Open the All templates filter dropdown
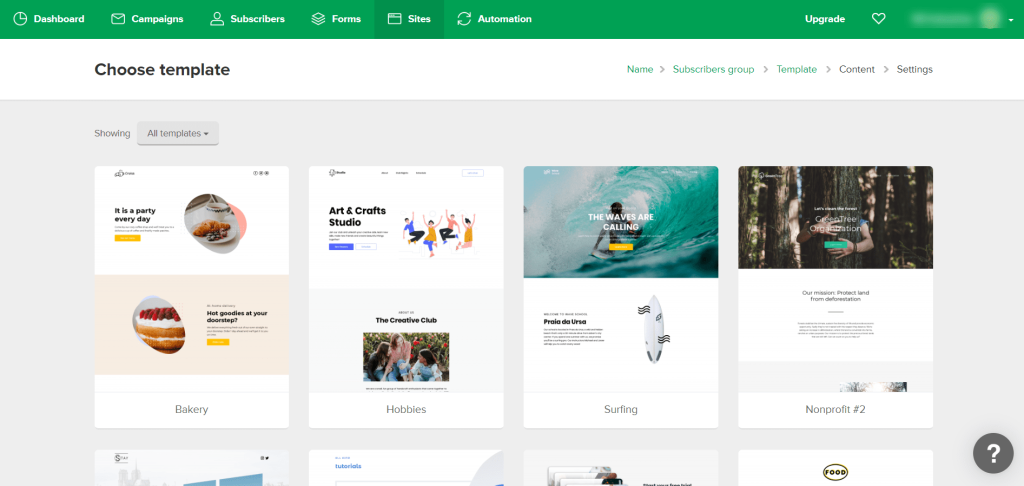1024x486 pixels. click(x=178, y=133)
